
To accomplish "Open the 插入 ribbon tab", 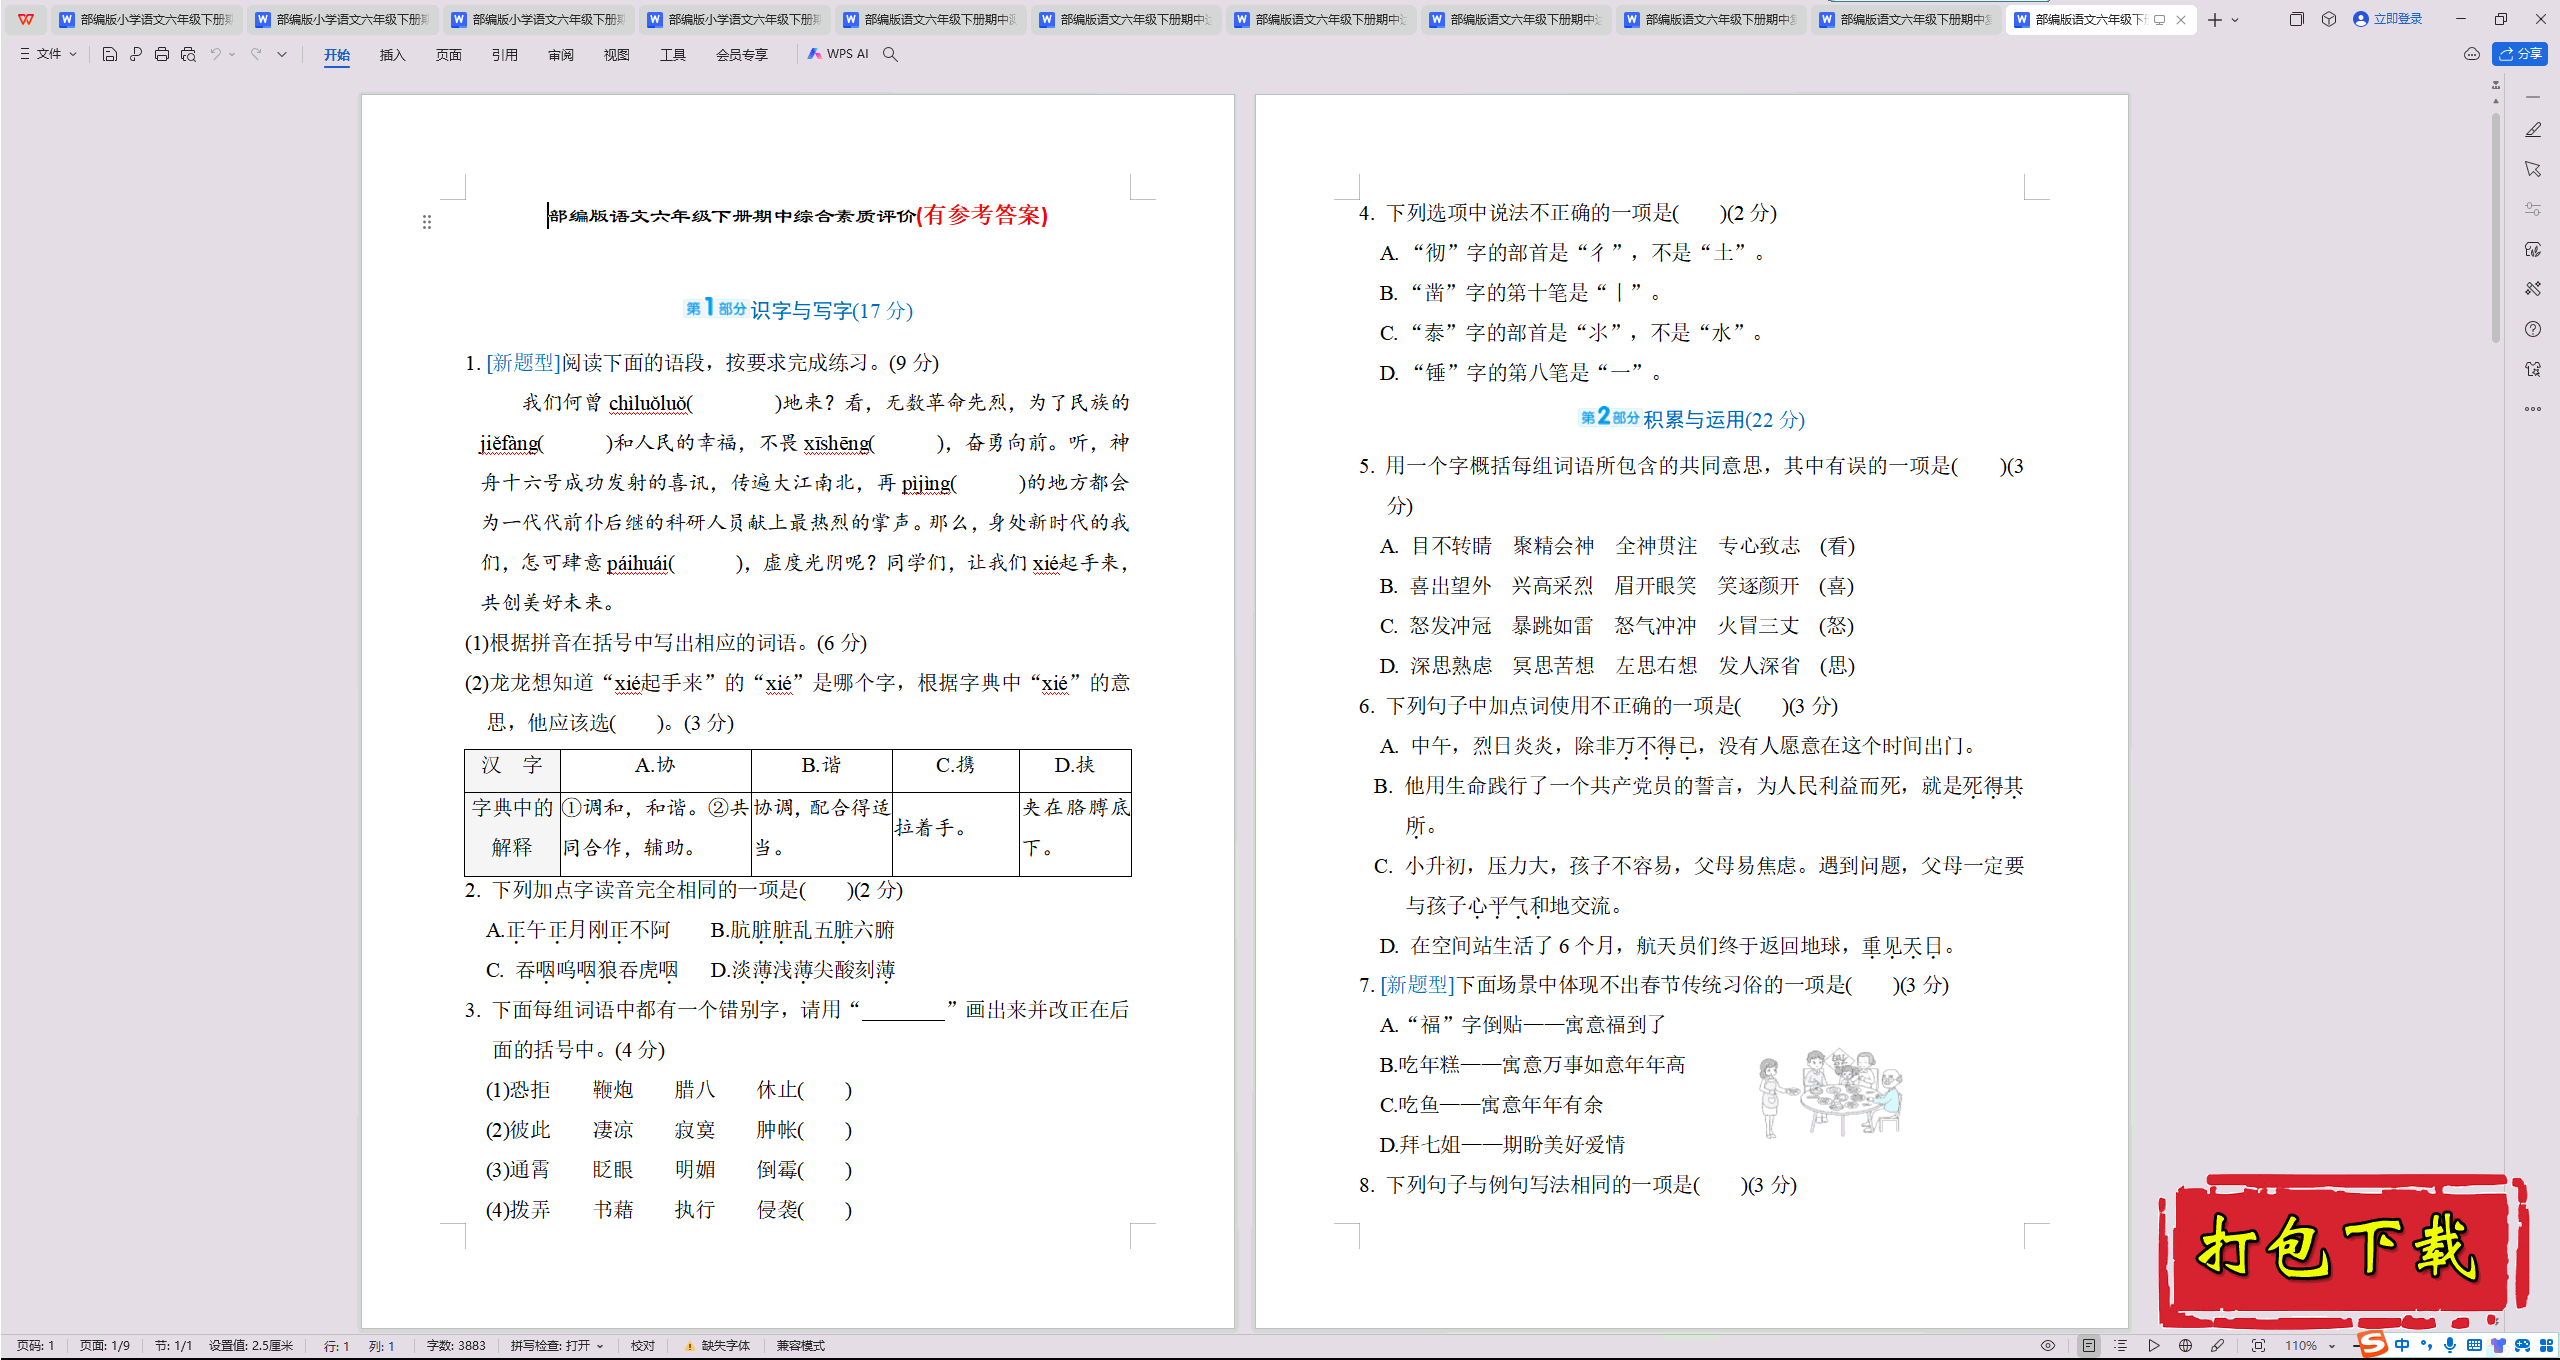I will click(393, 55).
